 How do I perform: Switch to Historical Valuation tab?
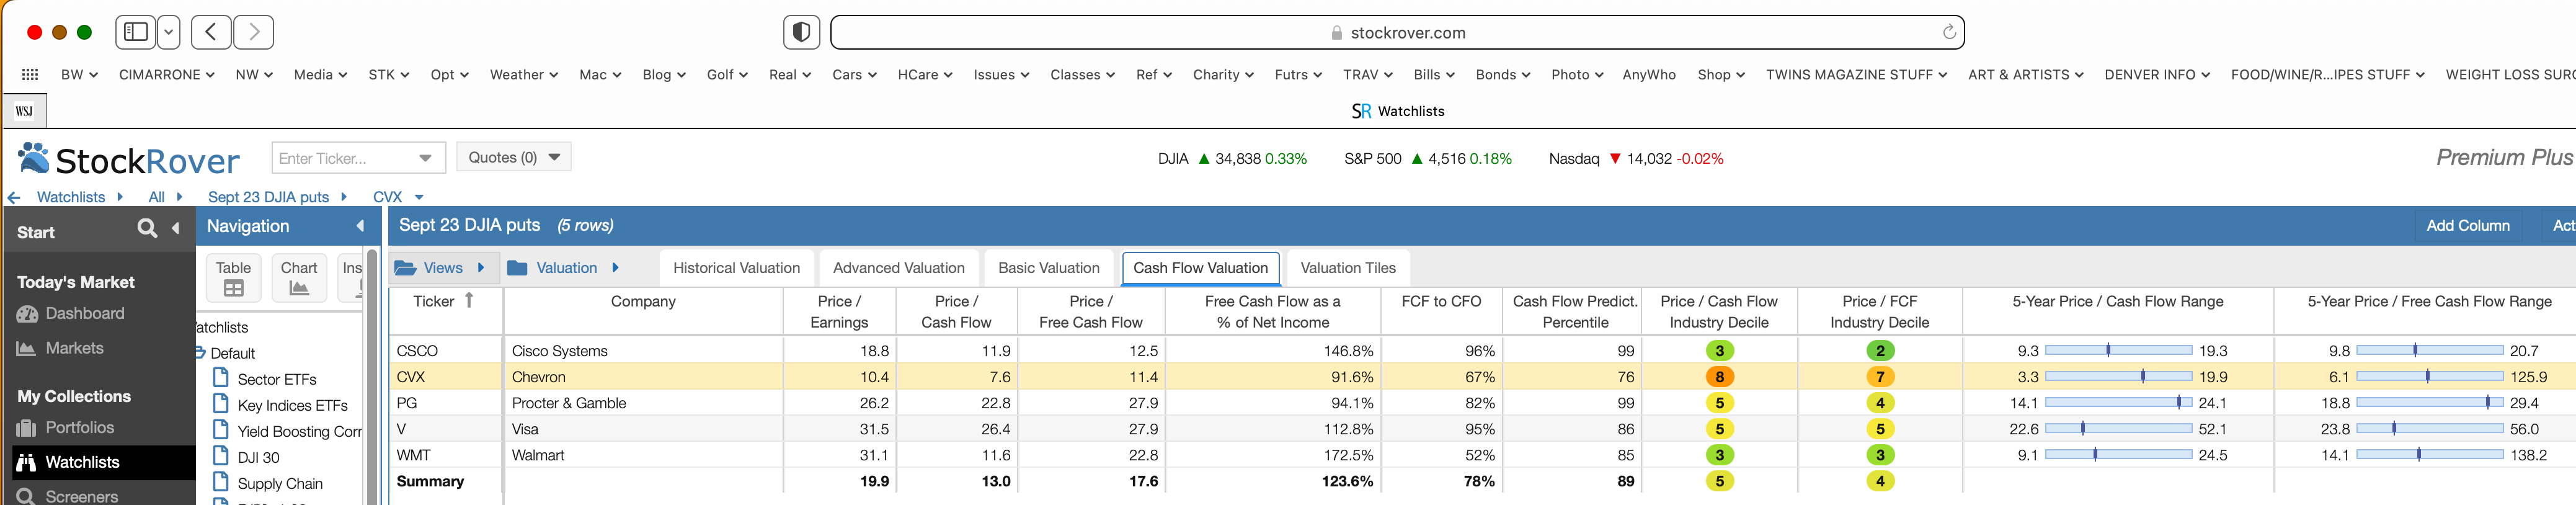[x=736, y=268]
